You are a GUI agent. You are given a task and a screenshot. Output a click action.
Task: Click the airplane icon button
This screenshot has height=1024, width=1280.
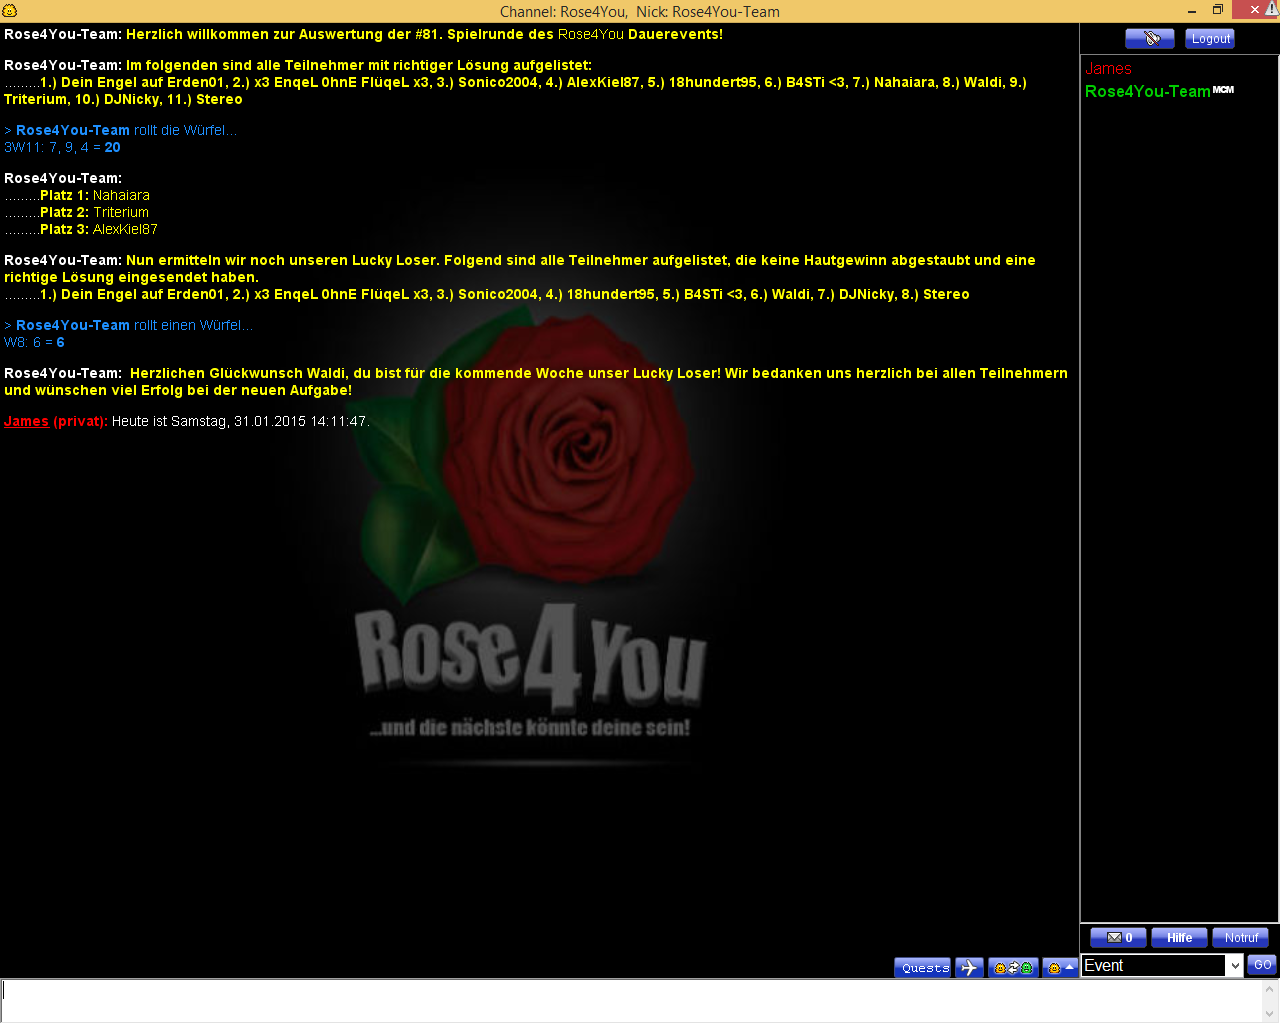[x=969, y=967]
